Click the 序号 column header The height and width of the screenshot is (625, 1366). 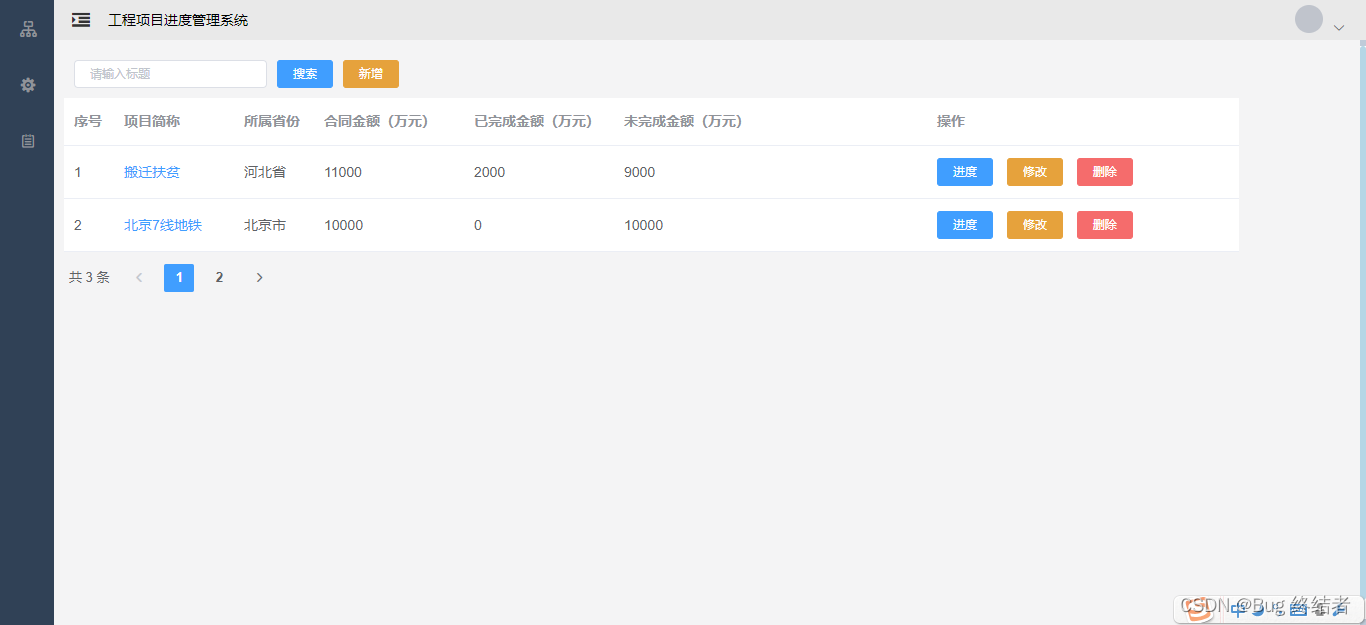pyautogui.click(x=88, y=121)
